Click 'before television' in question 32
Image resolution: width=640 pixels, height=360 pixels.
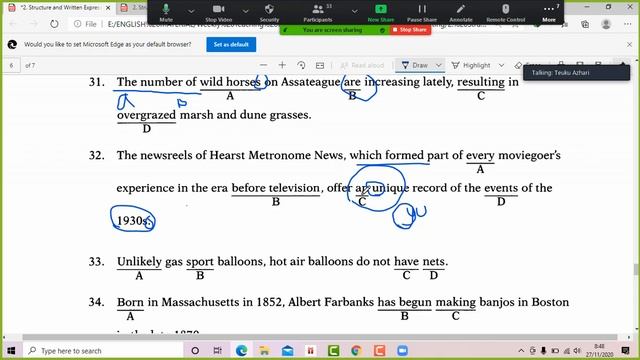(276, 188)
